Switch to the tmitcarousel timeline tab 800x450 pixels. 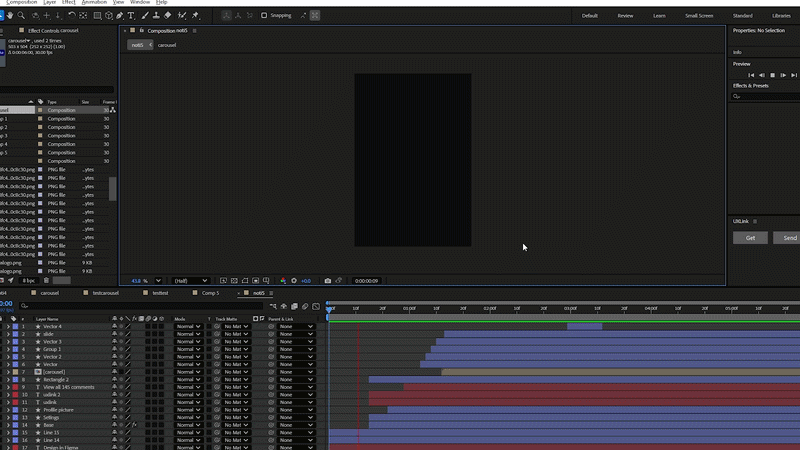[106, 293]
